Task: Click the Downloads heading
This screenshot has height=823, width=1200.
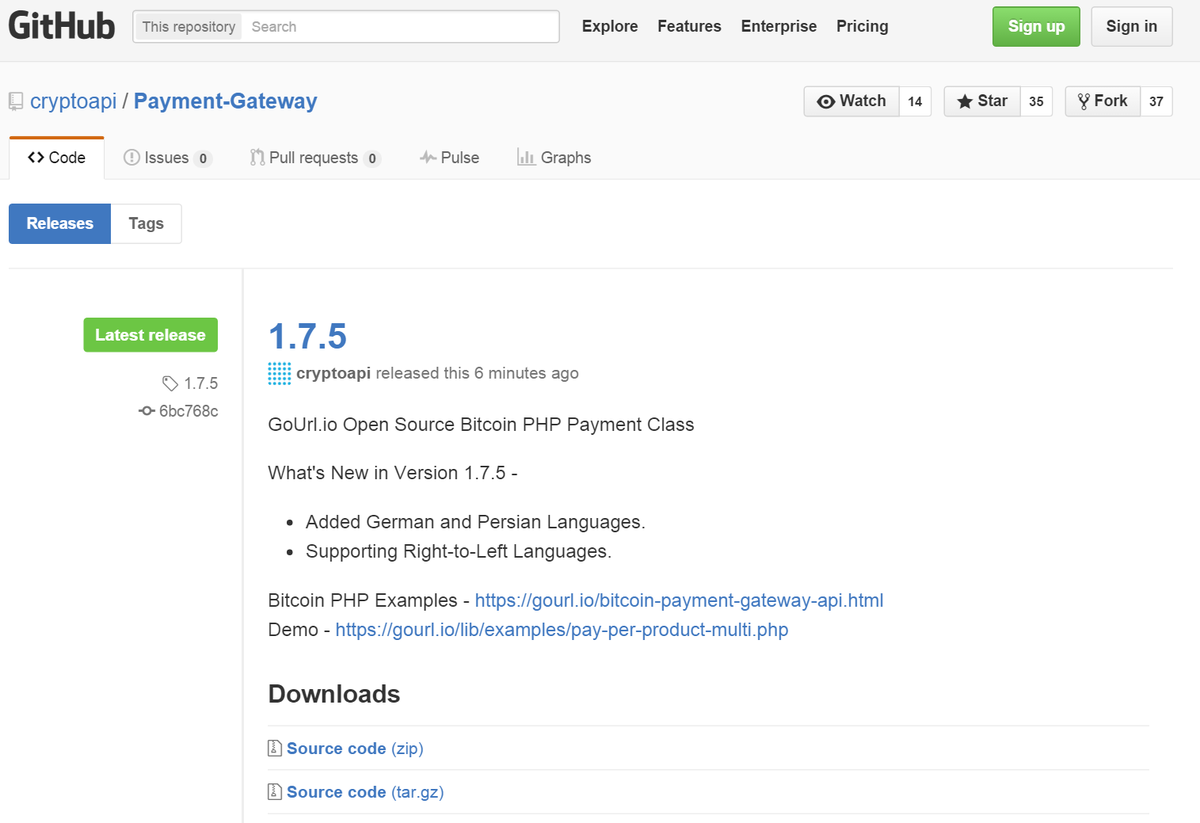Action: [x=334, y=694]
